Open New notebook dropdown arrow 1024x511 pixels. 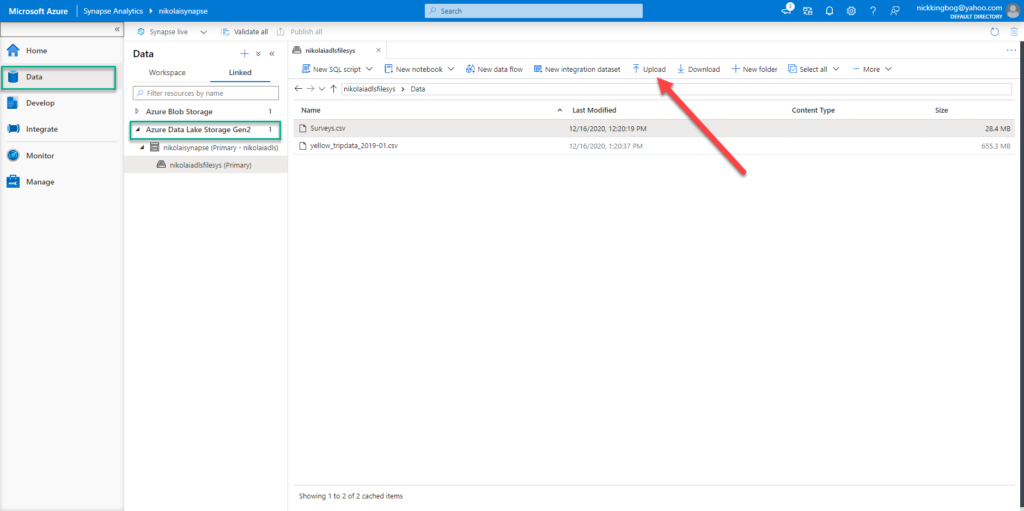click(x=451, y=69)
